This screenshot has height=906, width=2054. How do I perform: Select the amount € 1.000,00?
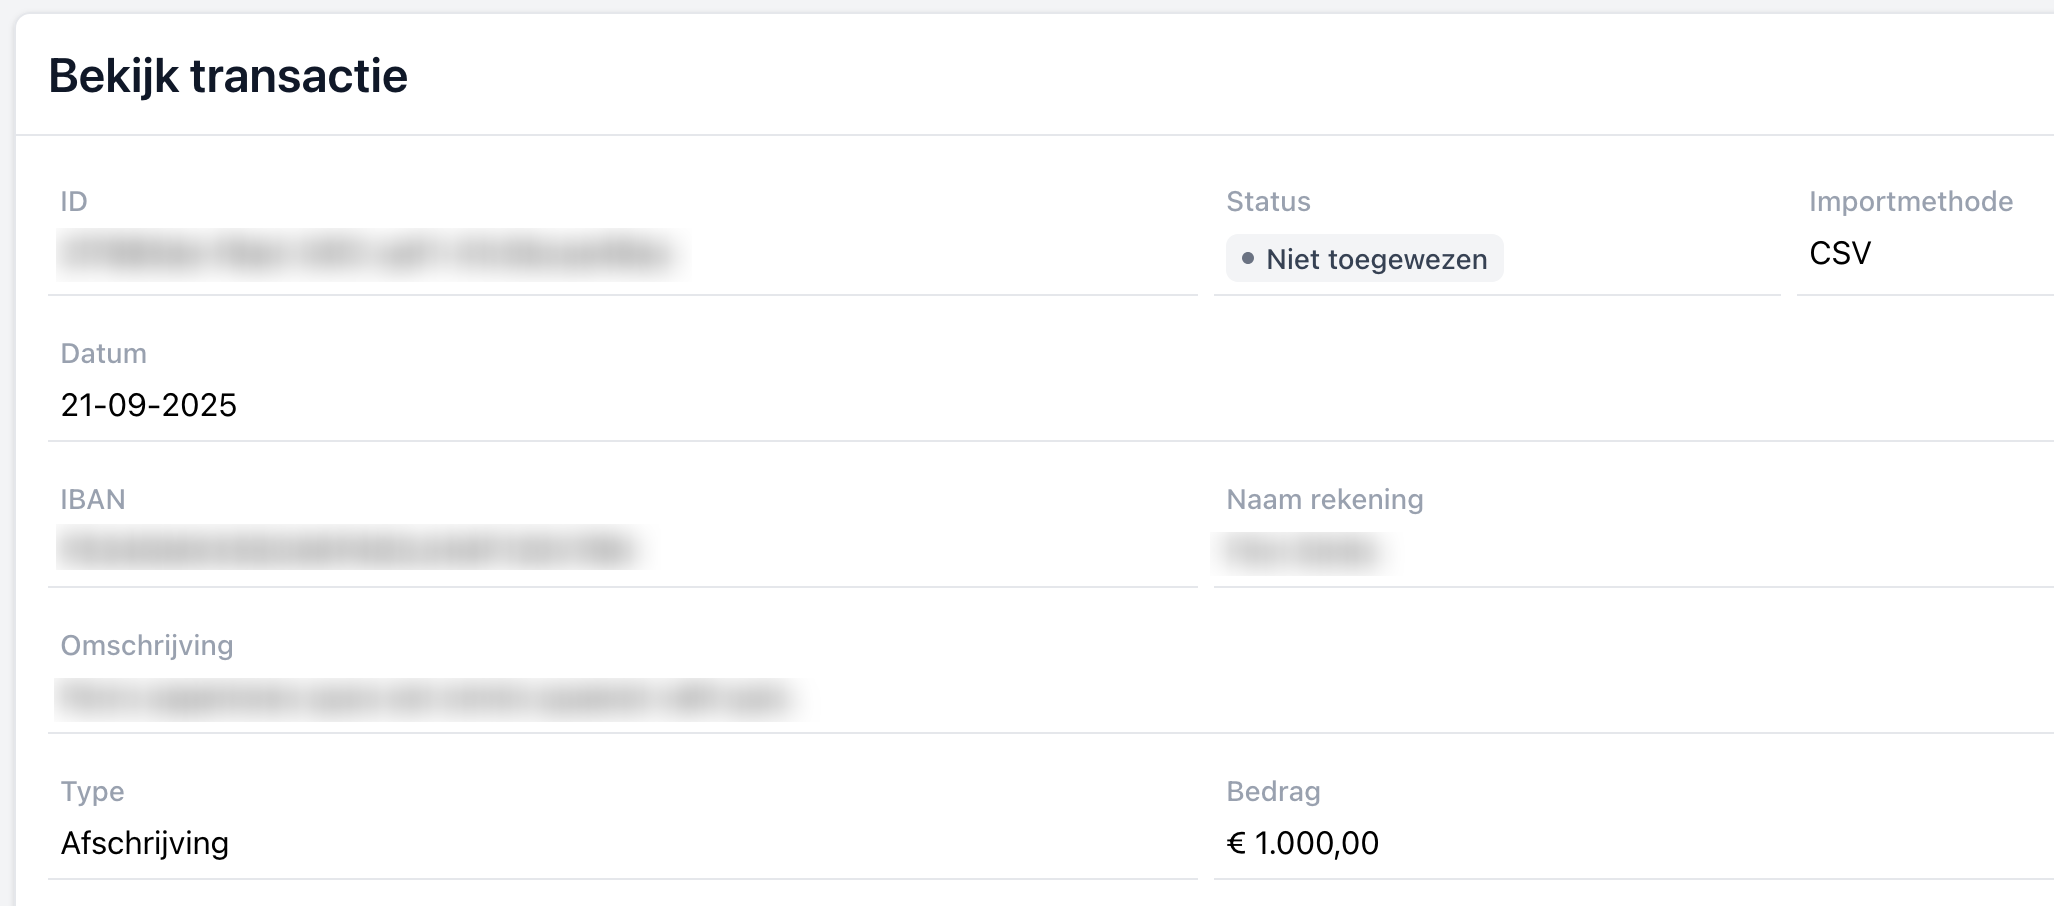(x=1302, y=844)
